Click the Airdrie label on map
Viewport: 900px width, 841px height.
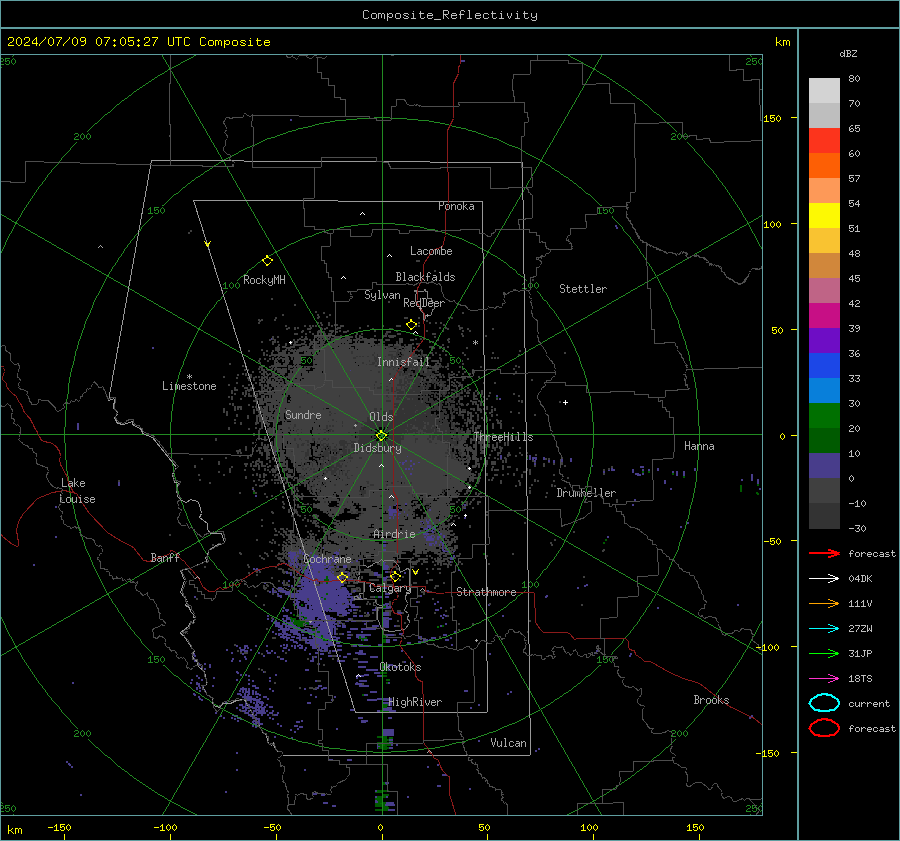tap(394, 534)
